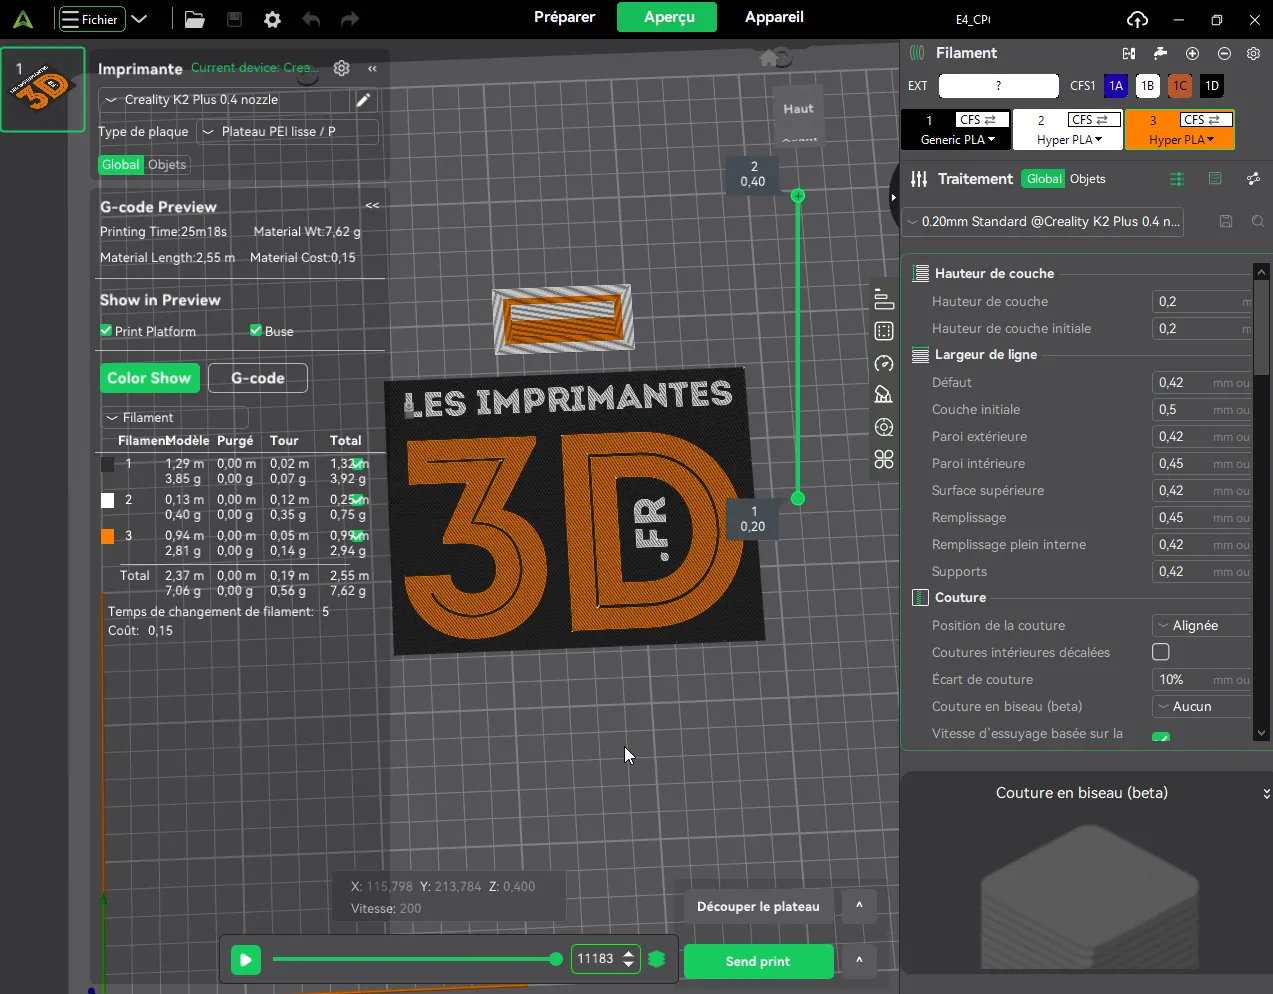The height and width of the screenshot is (994, 1273).
Task: Open Type de plaque dropdown
Action: [288, 132]
